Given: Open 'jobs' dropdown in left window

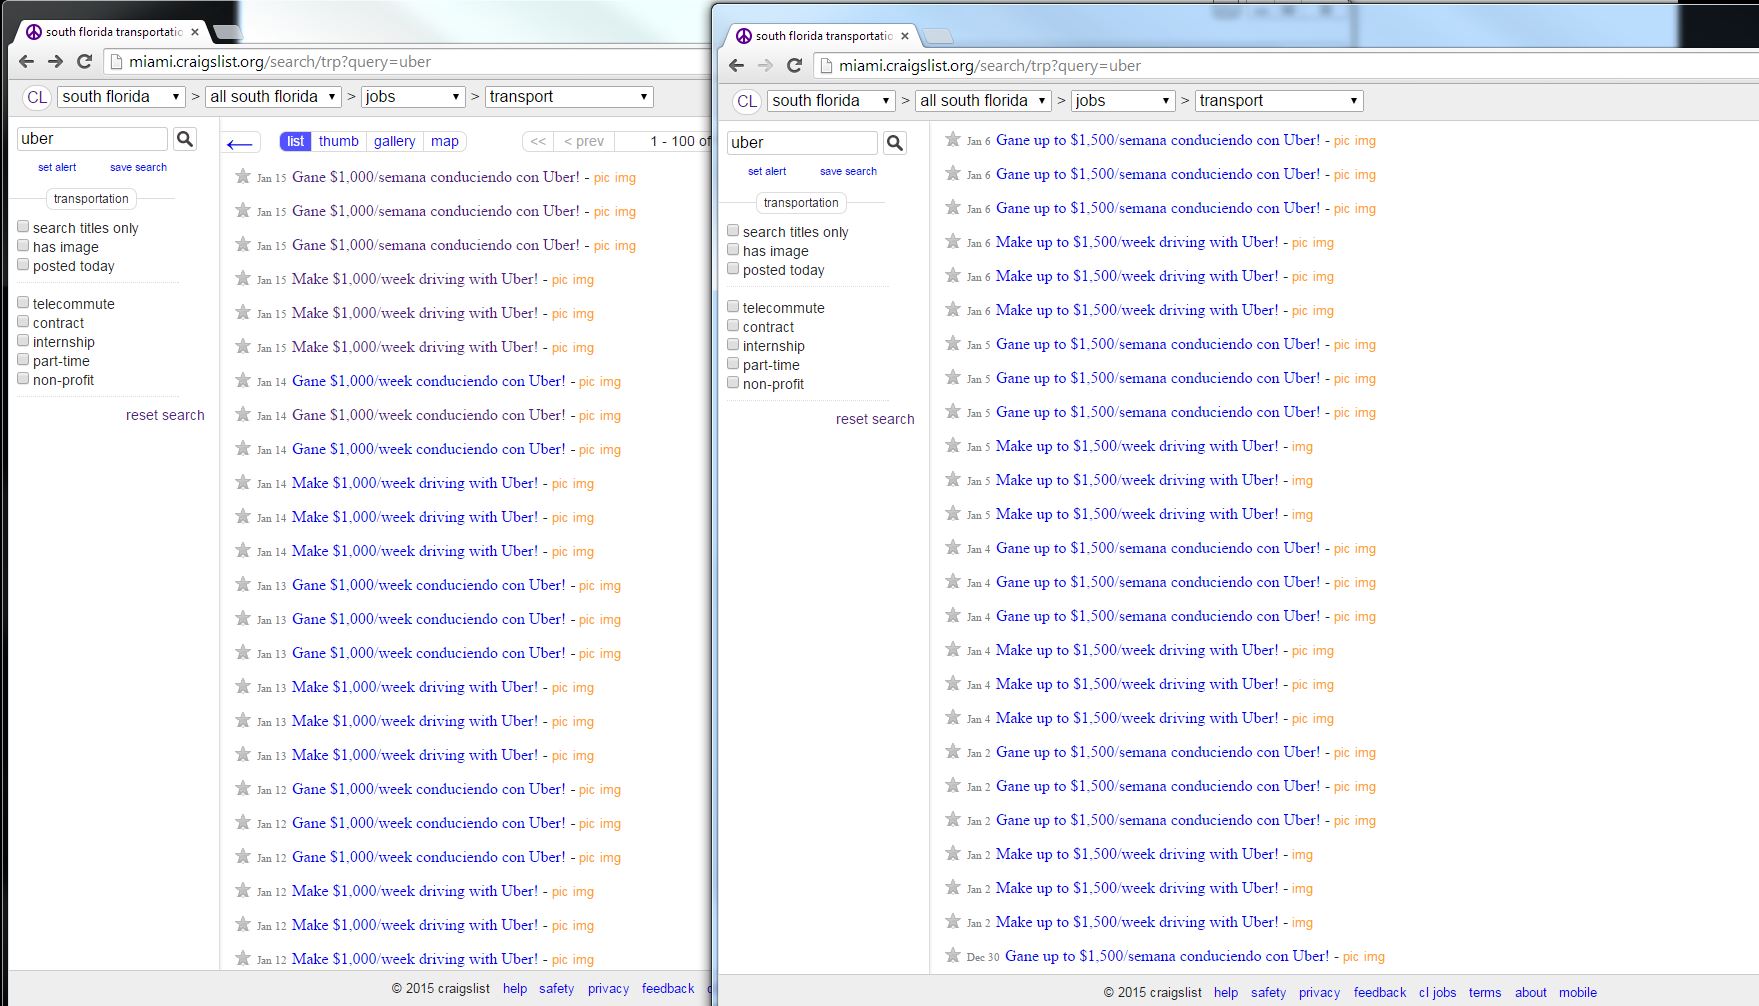Looking at the screenshot, I should [x=413, y=97].
